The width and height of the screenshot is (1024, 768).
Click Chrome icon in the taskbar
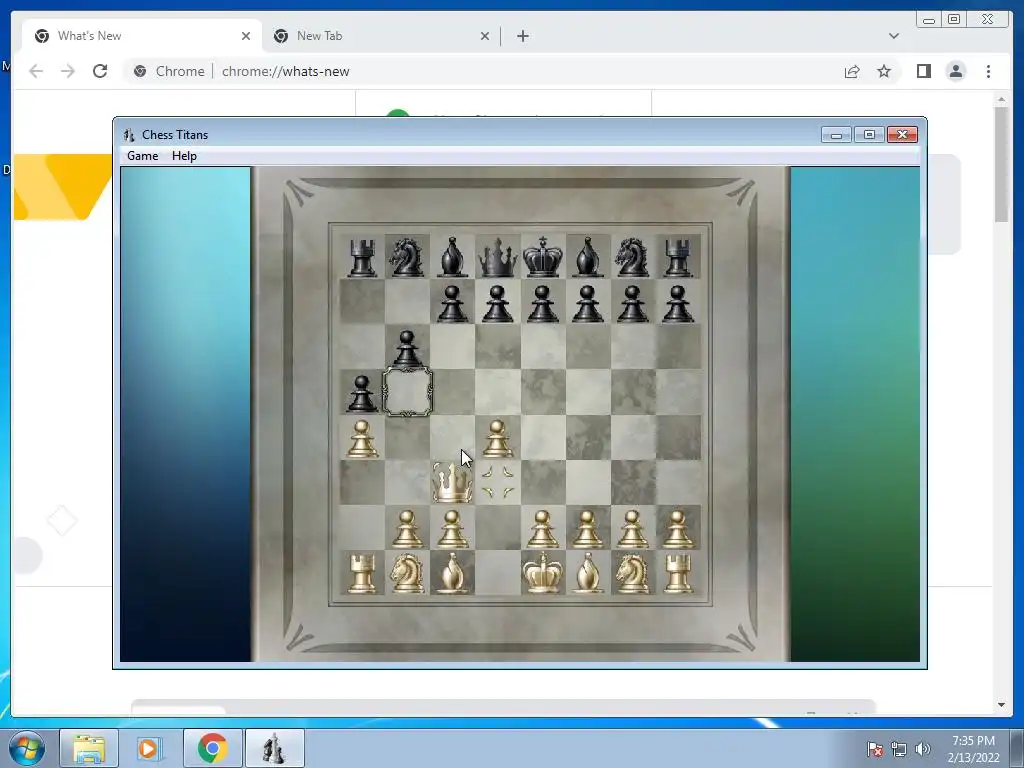pos(212,748)
